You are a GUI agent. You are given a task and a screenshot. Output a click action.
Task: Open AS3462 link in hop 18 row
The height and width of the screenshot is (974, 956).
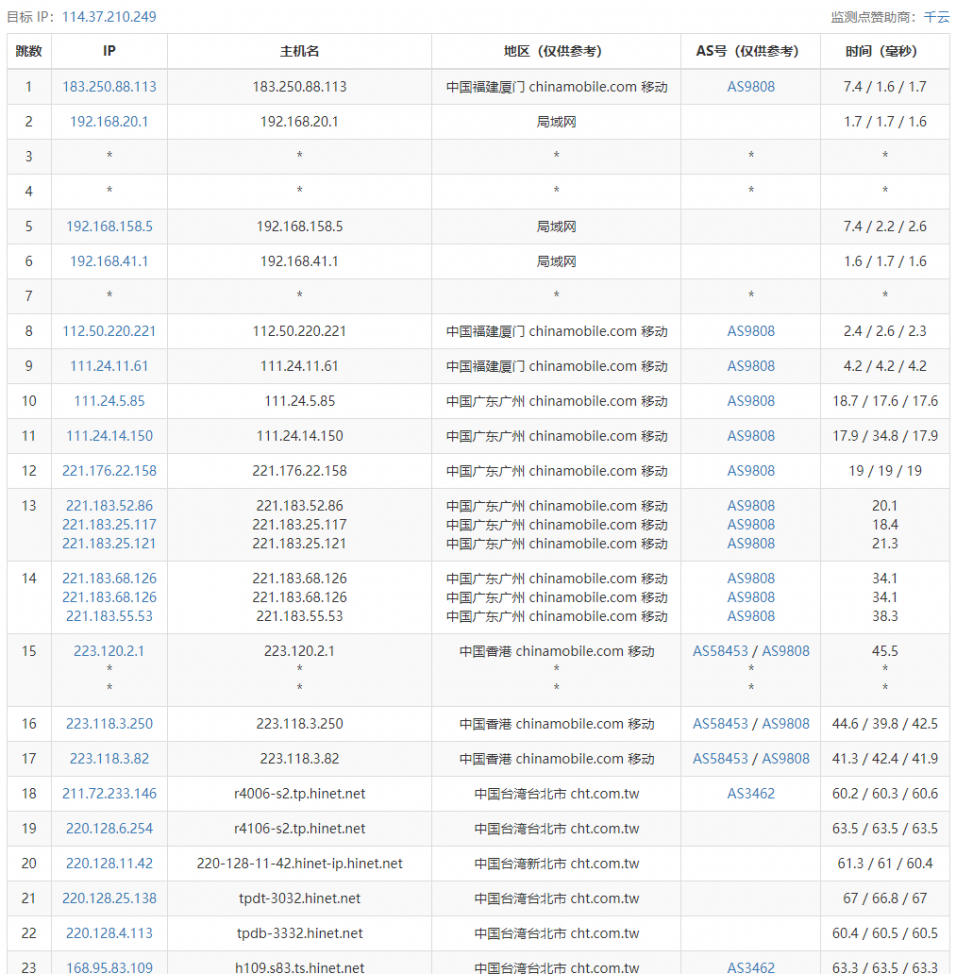click(750, 794)
